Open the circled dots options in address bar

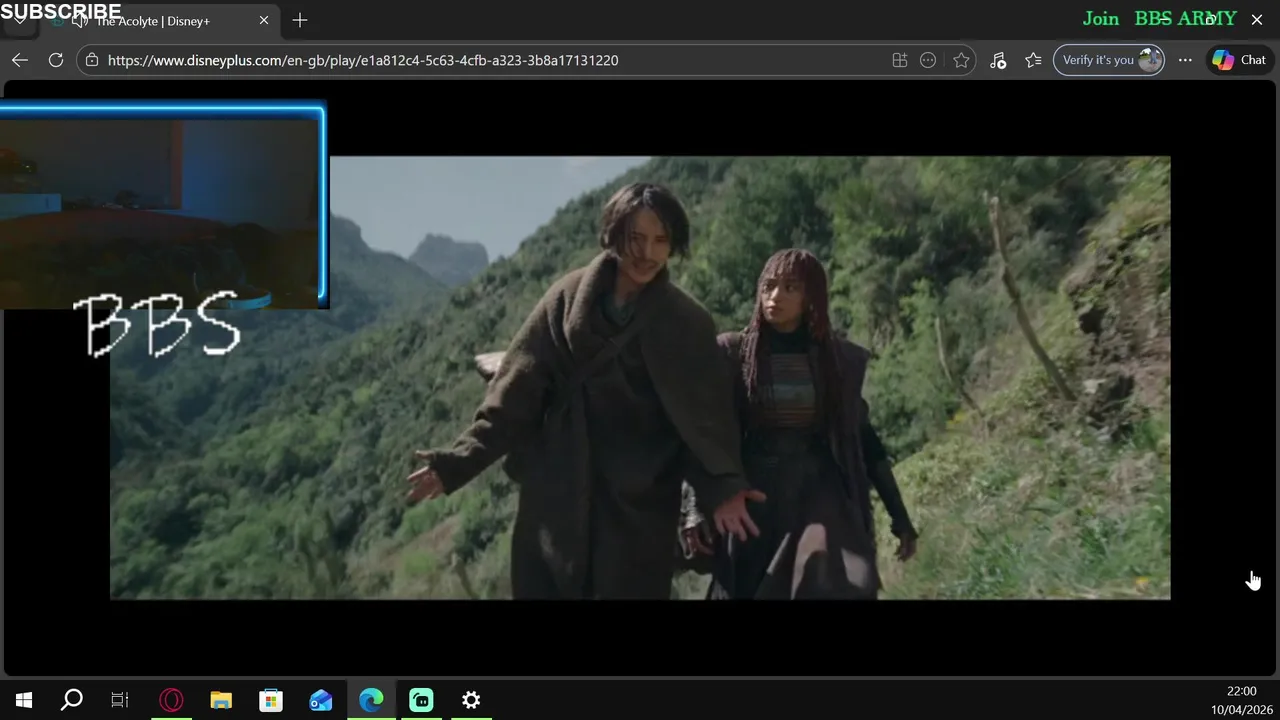pyautogui.click(x=928, y=60)
